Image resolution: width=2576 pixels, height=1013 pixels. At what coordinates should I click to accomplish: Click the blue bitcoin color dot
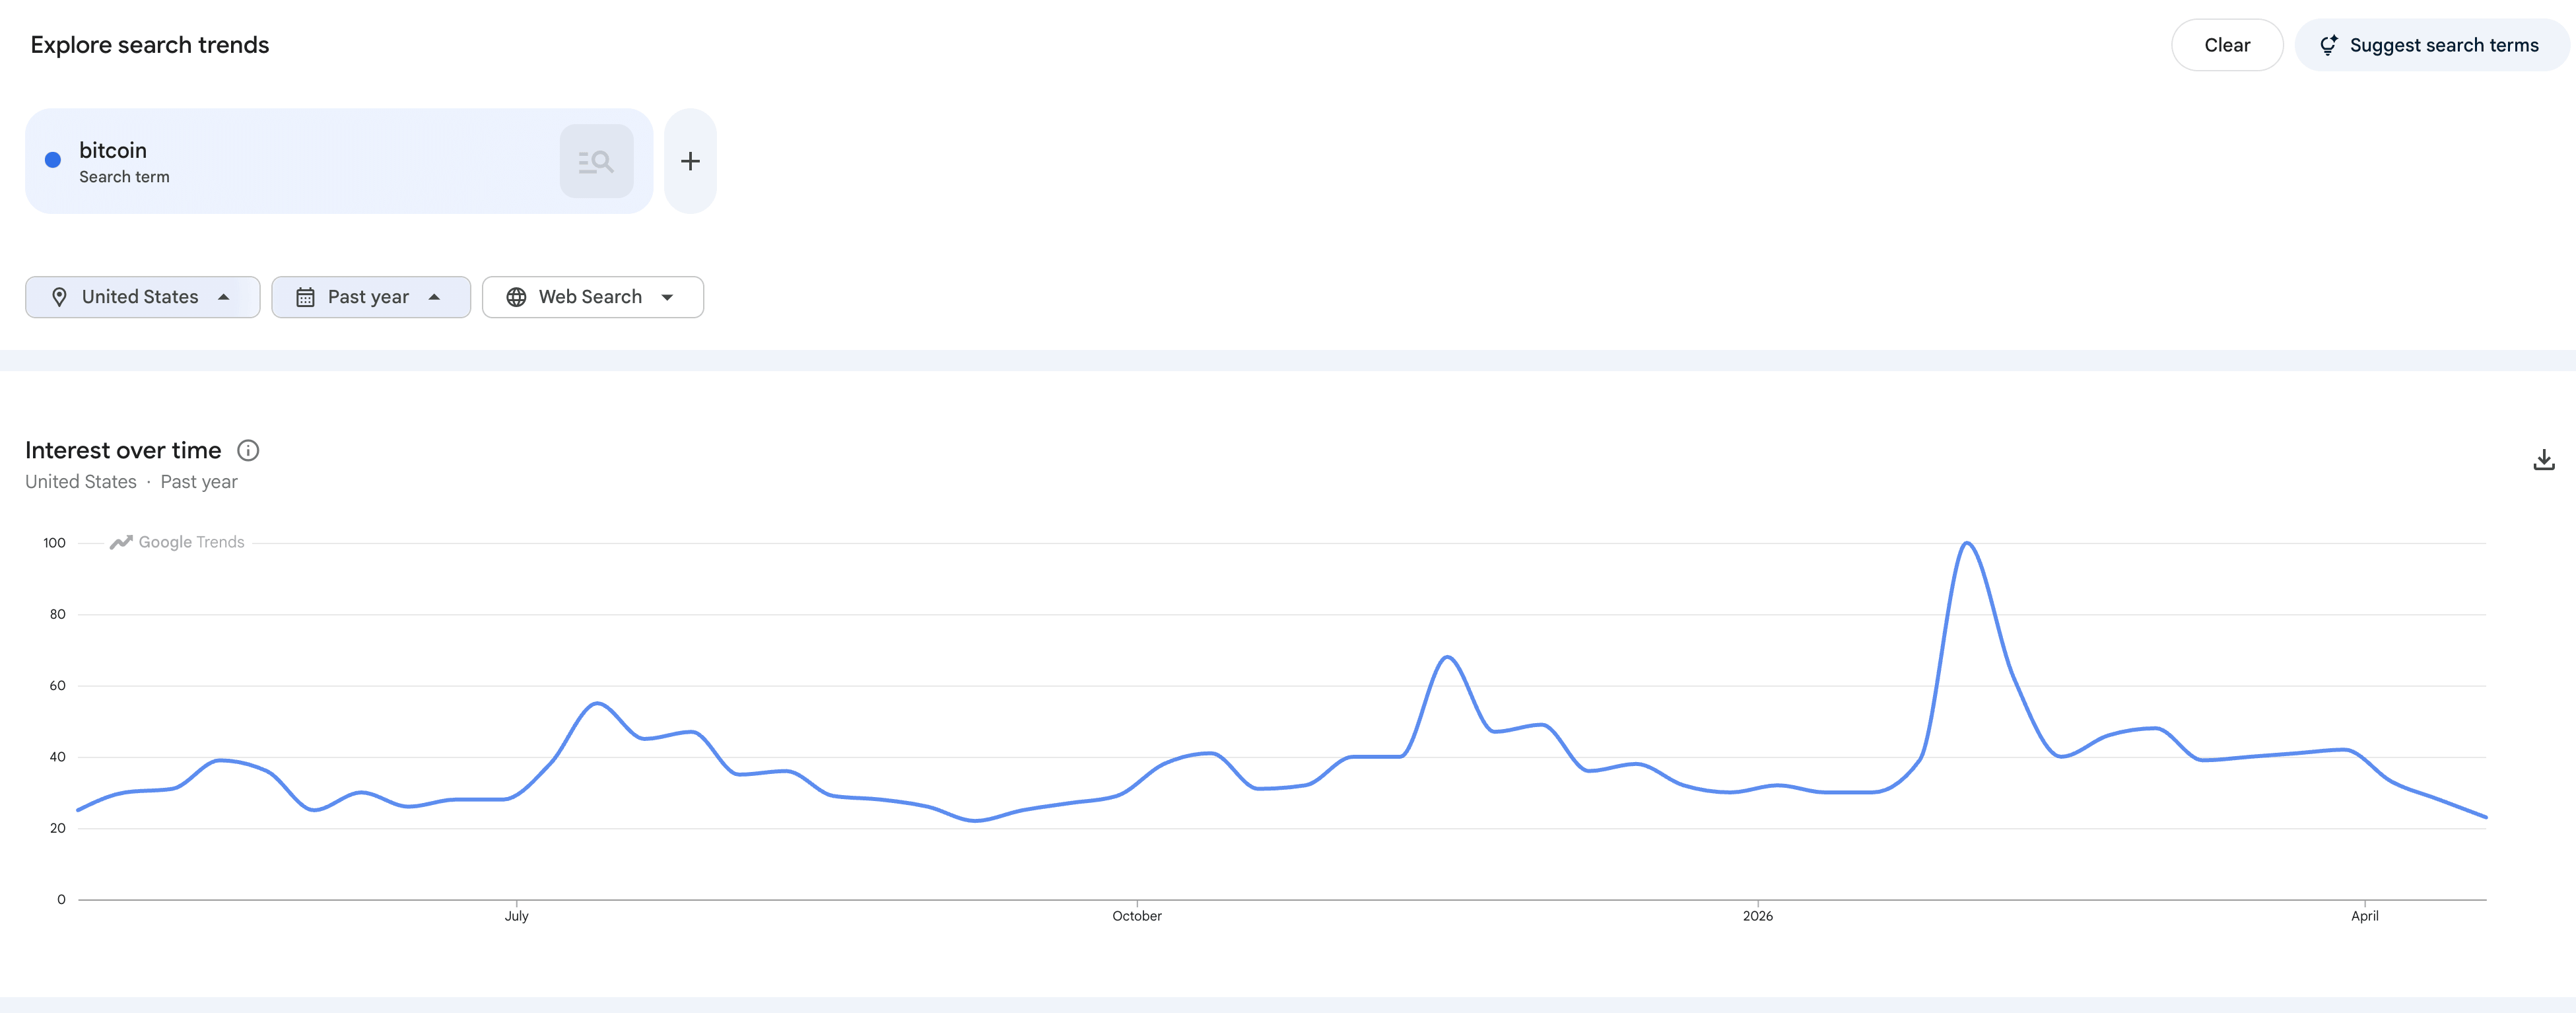53,160
